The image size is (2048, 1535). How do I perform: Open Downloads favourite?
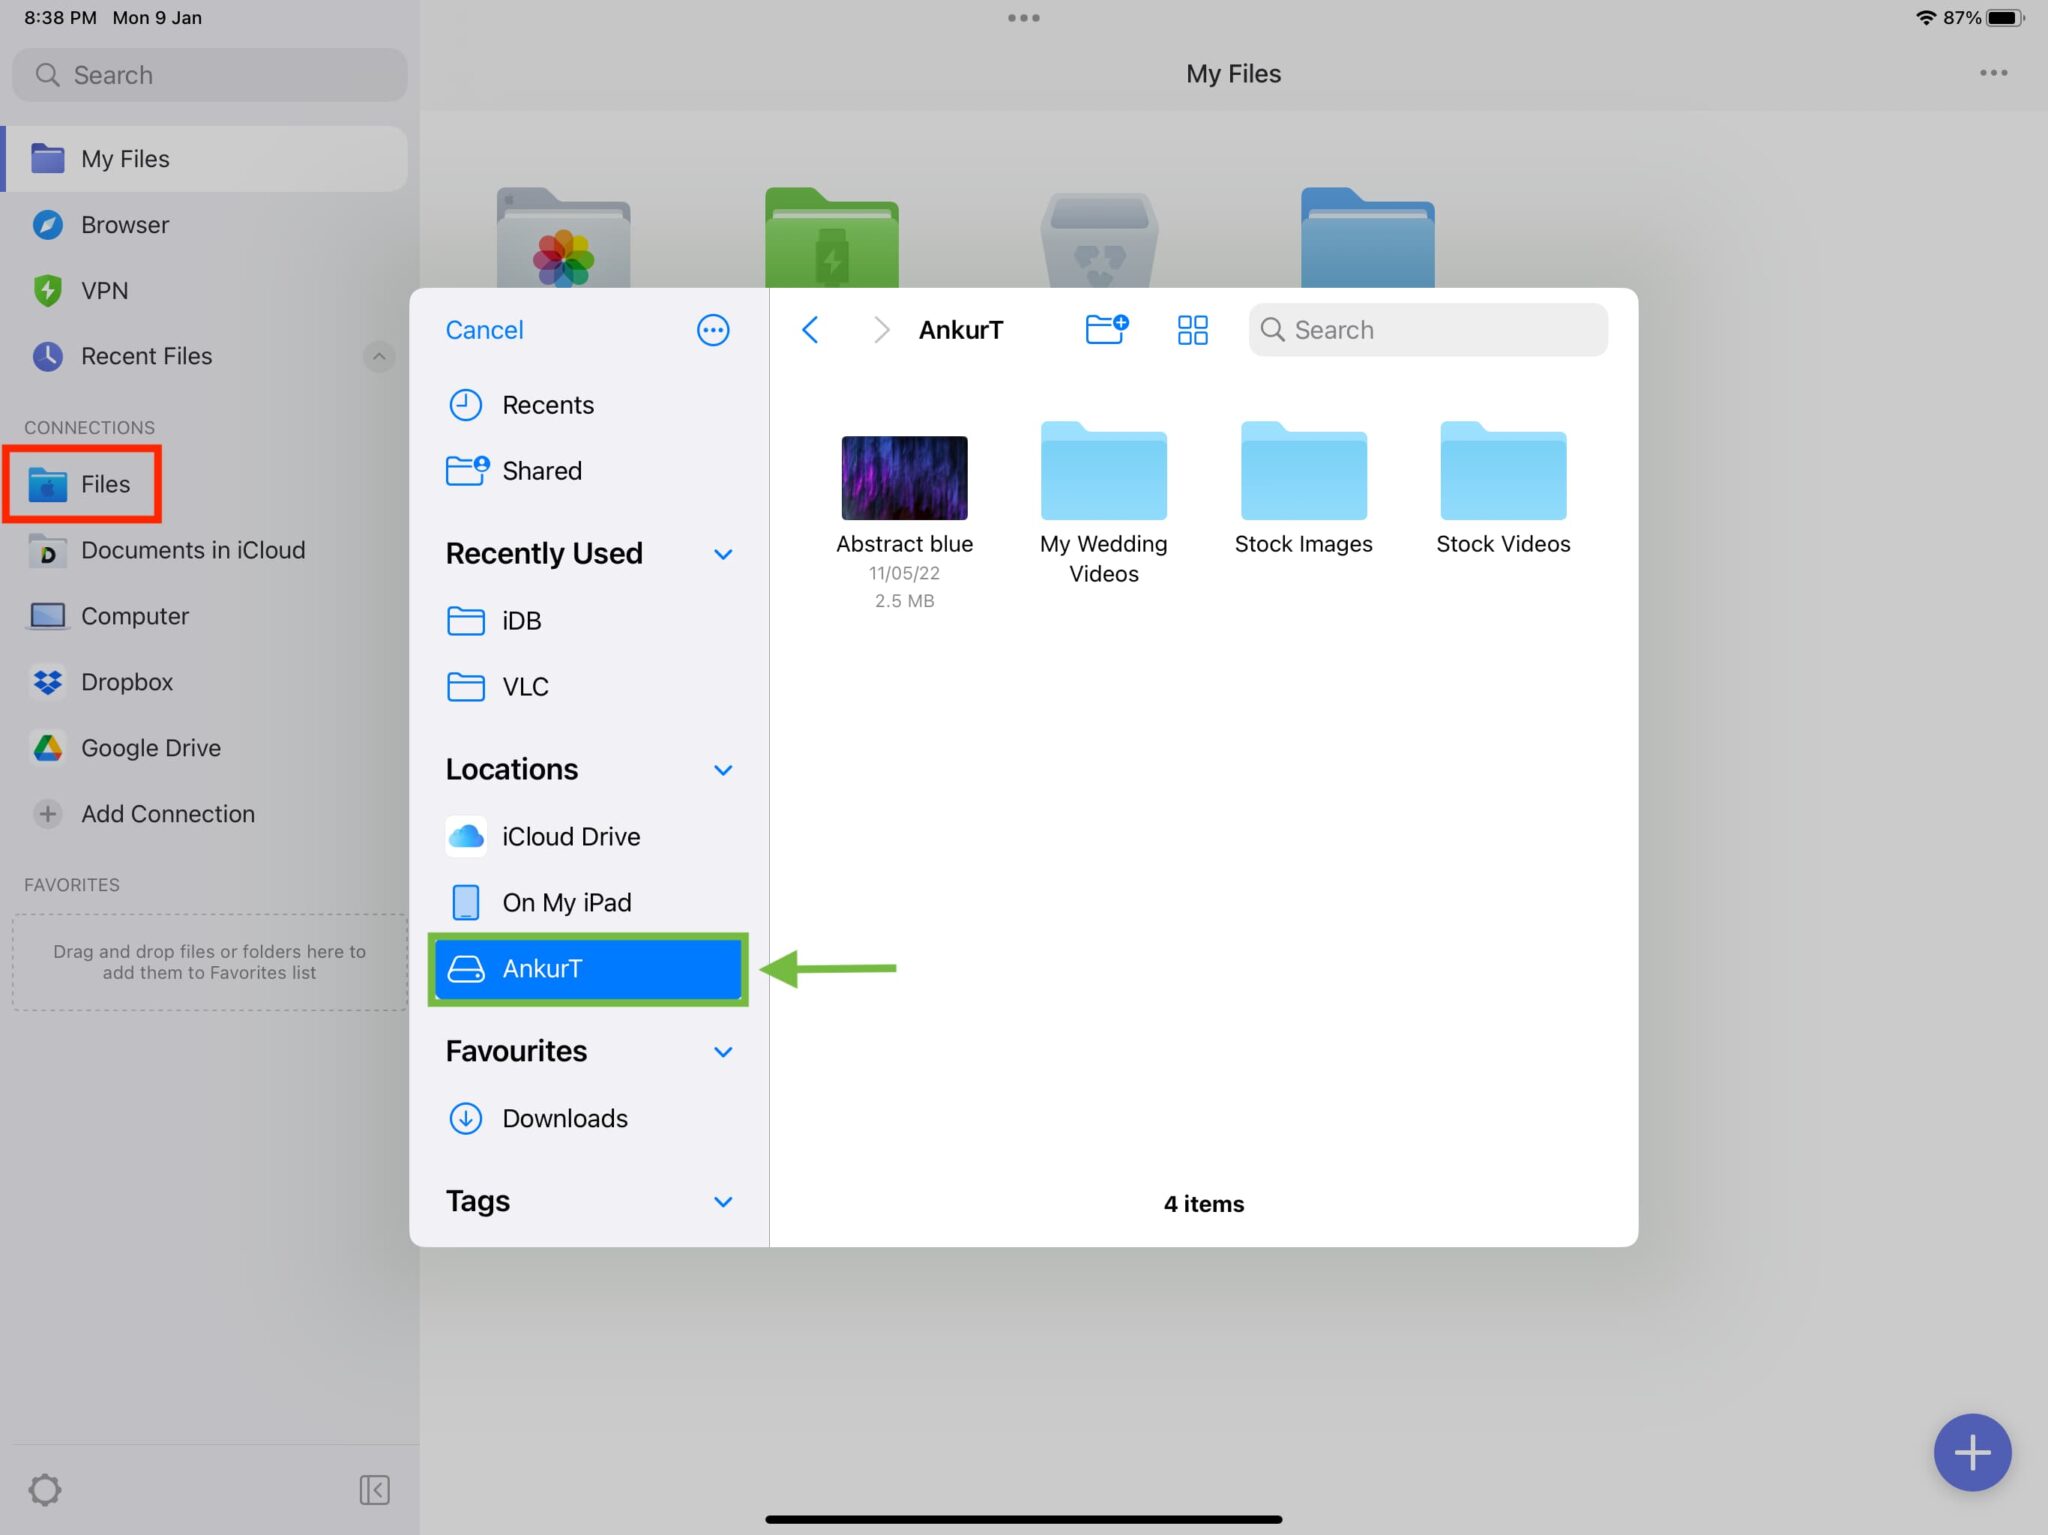pyautogui.click(x=590, y=1118)
